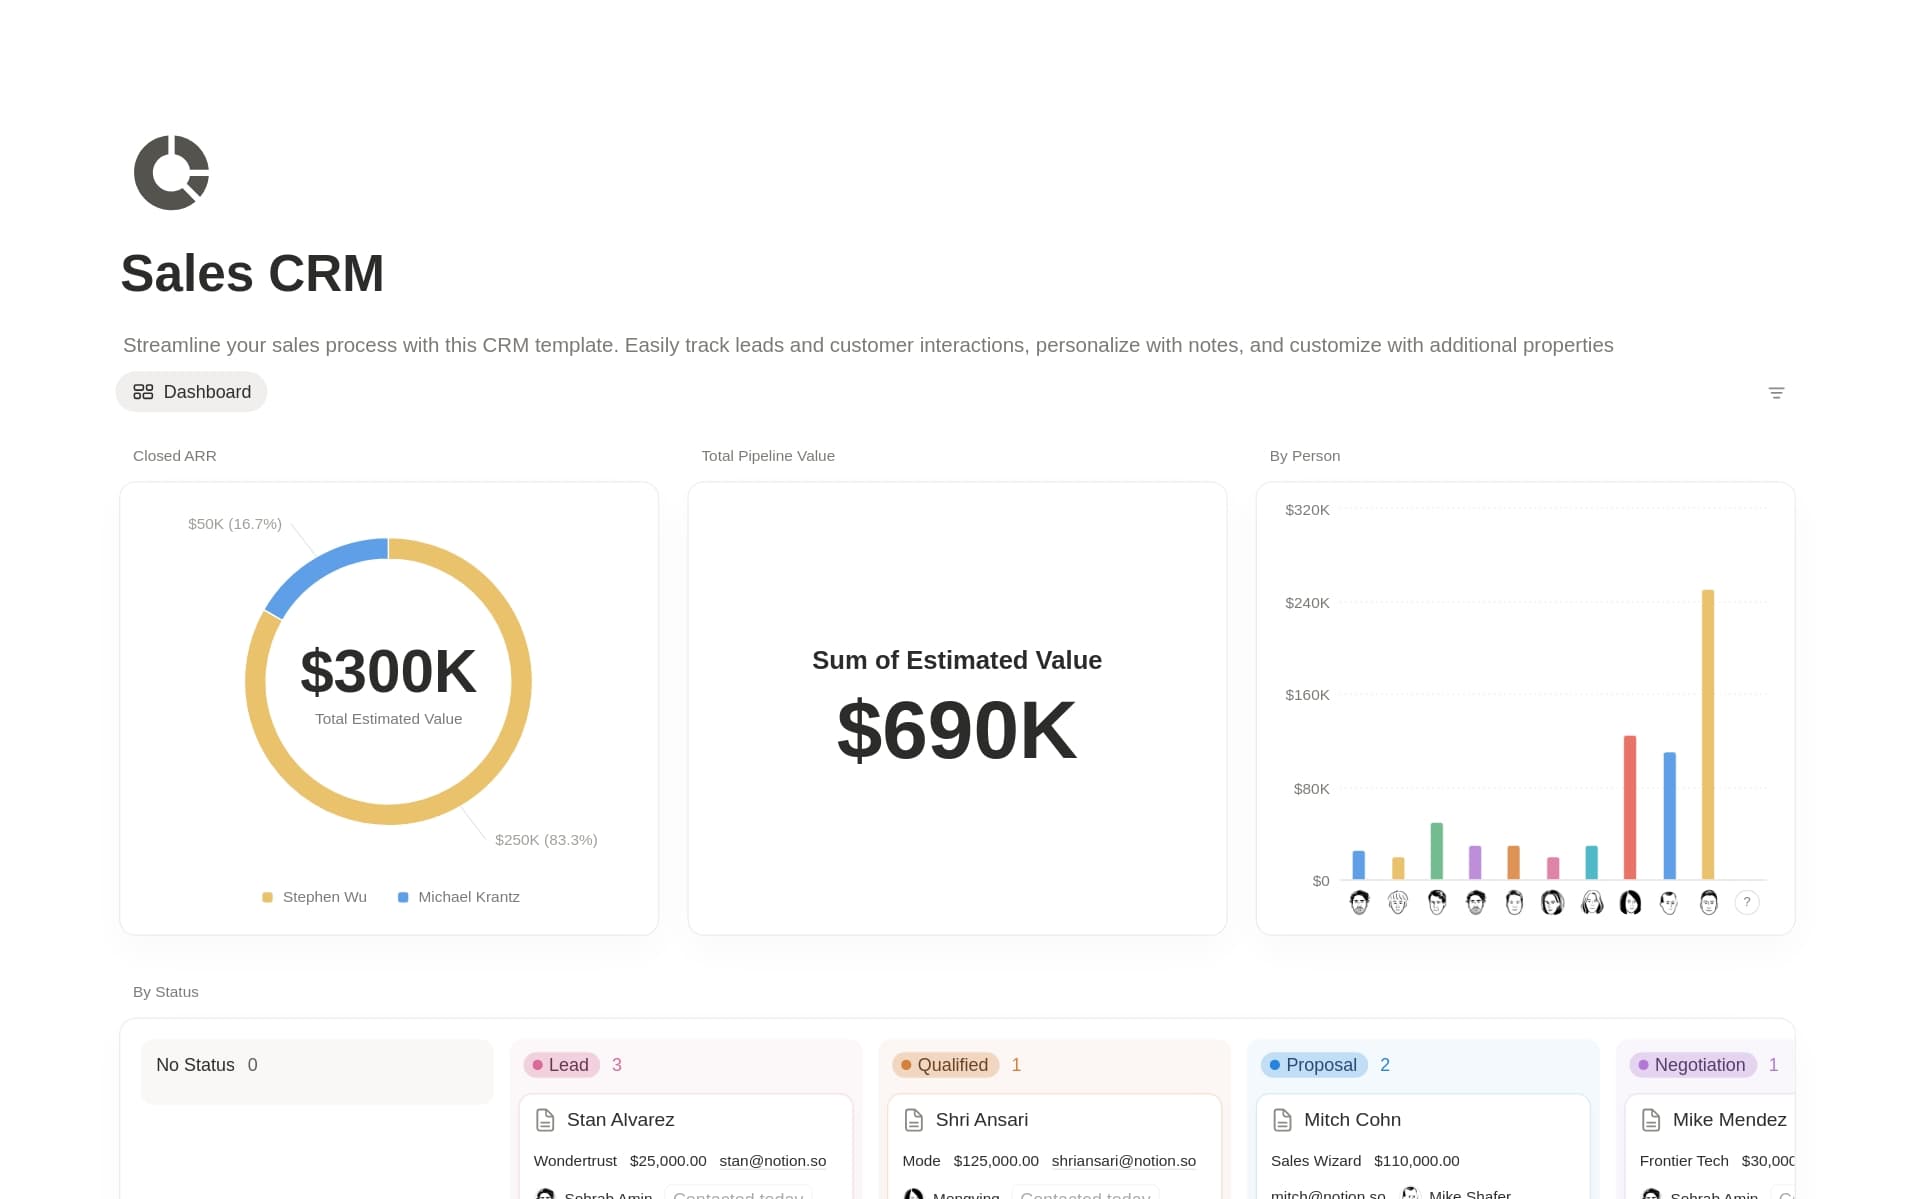Click the question mark avatar on chart axis
The height and width of the screenshot is (1199, 1920).
tap(1747, 902)
